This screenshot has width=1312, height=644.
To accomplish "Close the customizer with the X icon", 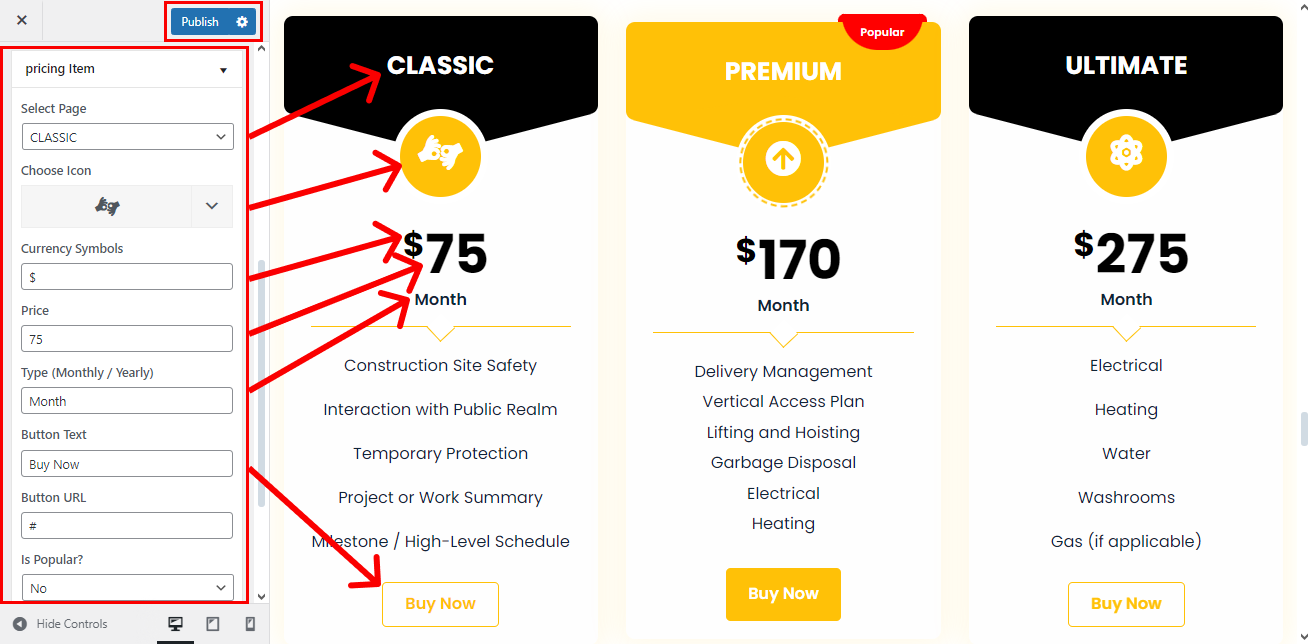I will [x=22, y=21].
